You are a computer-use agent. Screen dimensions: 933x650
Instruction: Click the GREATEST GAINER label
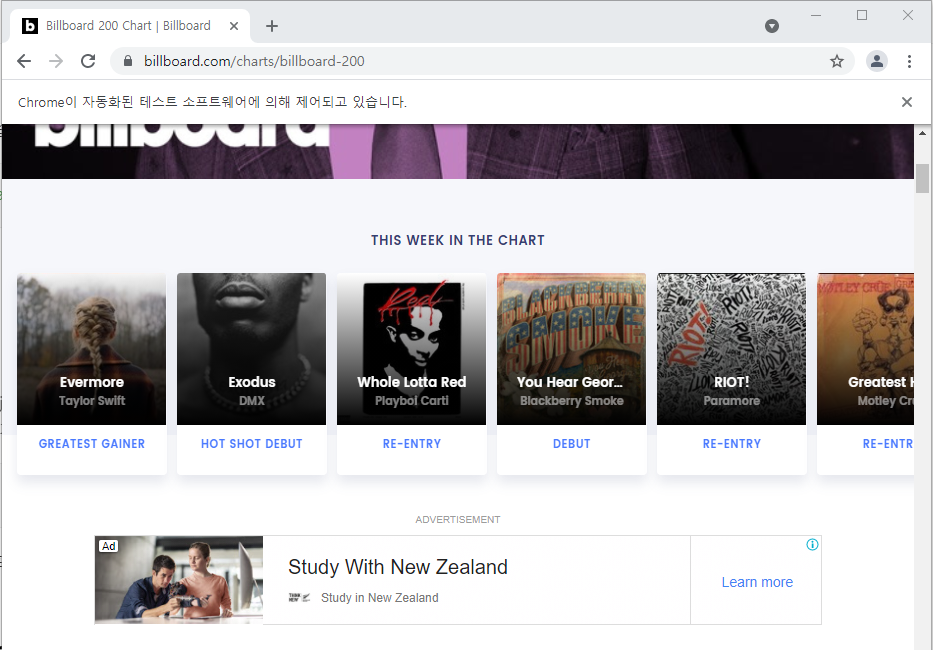tap(92, 443)
